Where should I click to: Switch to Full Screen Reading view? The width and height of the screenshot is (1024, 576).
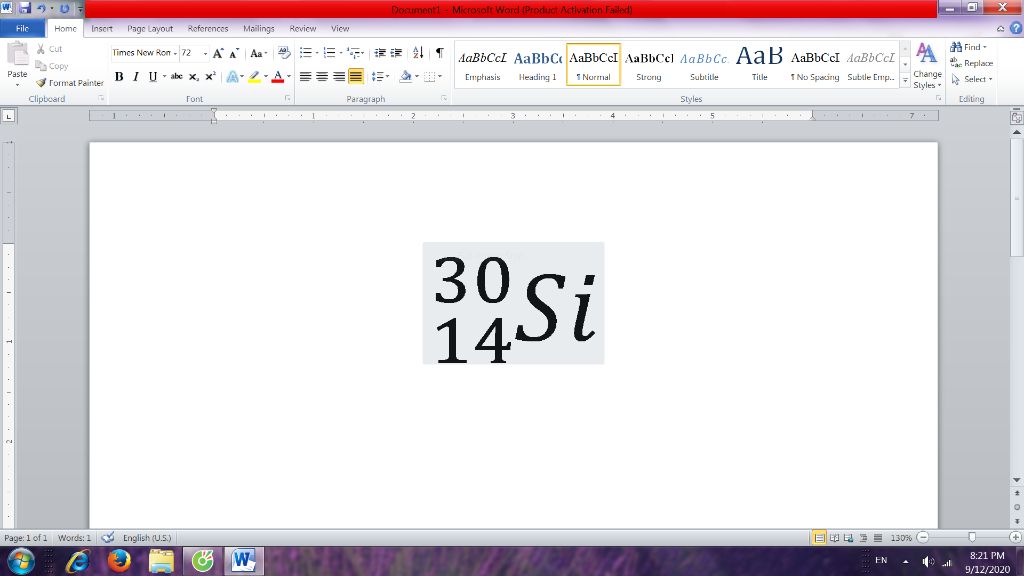(x=834, y=537)
